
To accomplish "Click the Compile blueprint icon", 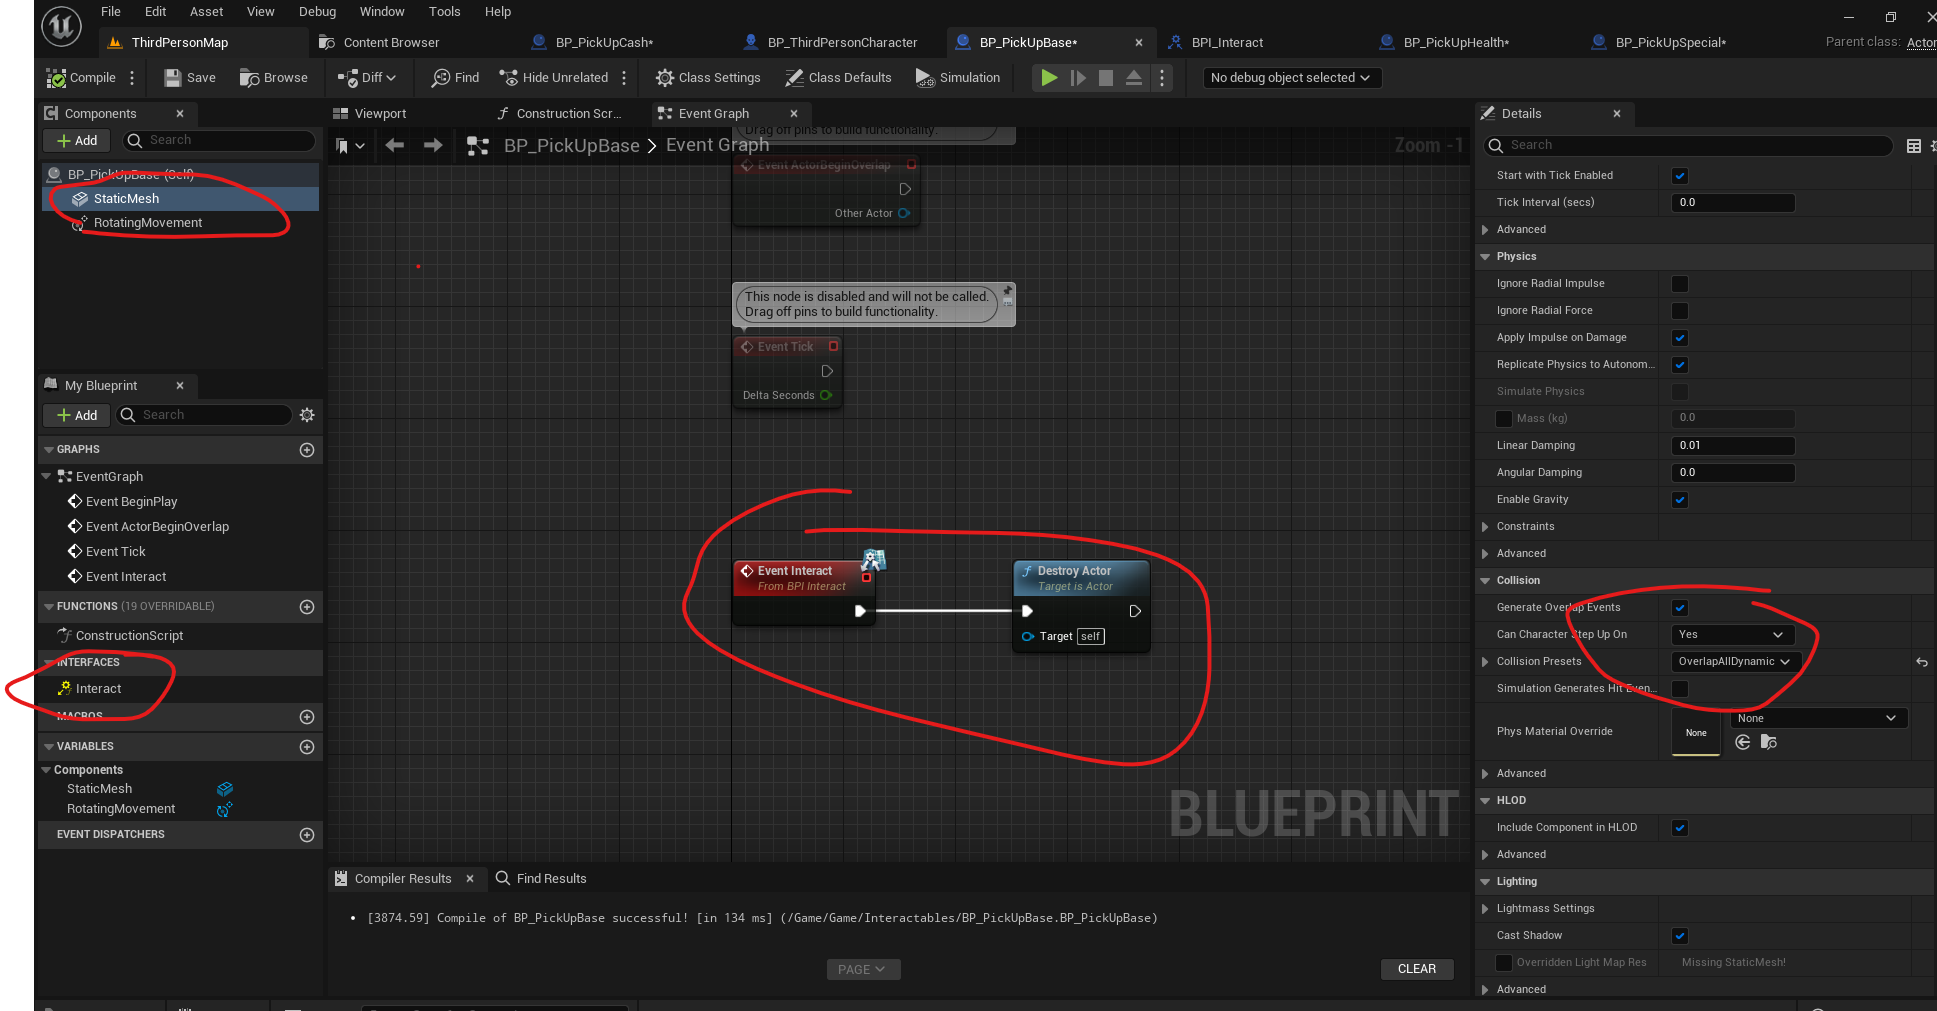I will [x=57, y=78].
